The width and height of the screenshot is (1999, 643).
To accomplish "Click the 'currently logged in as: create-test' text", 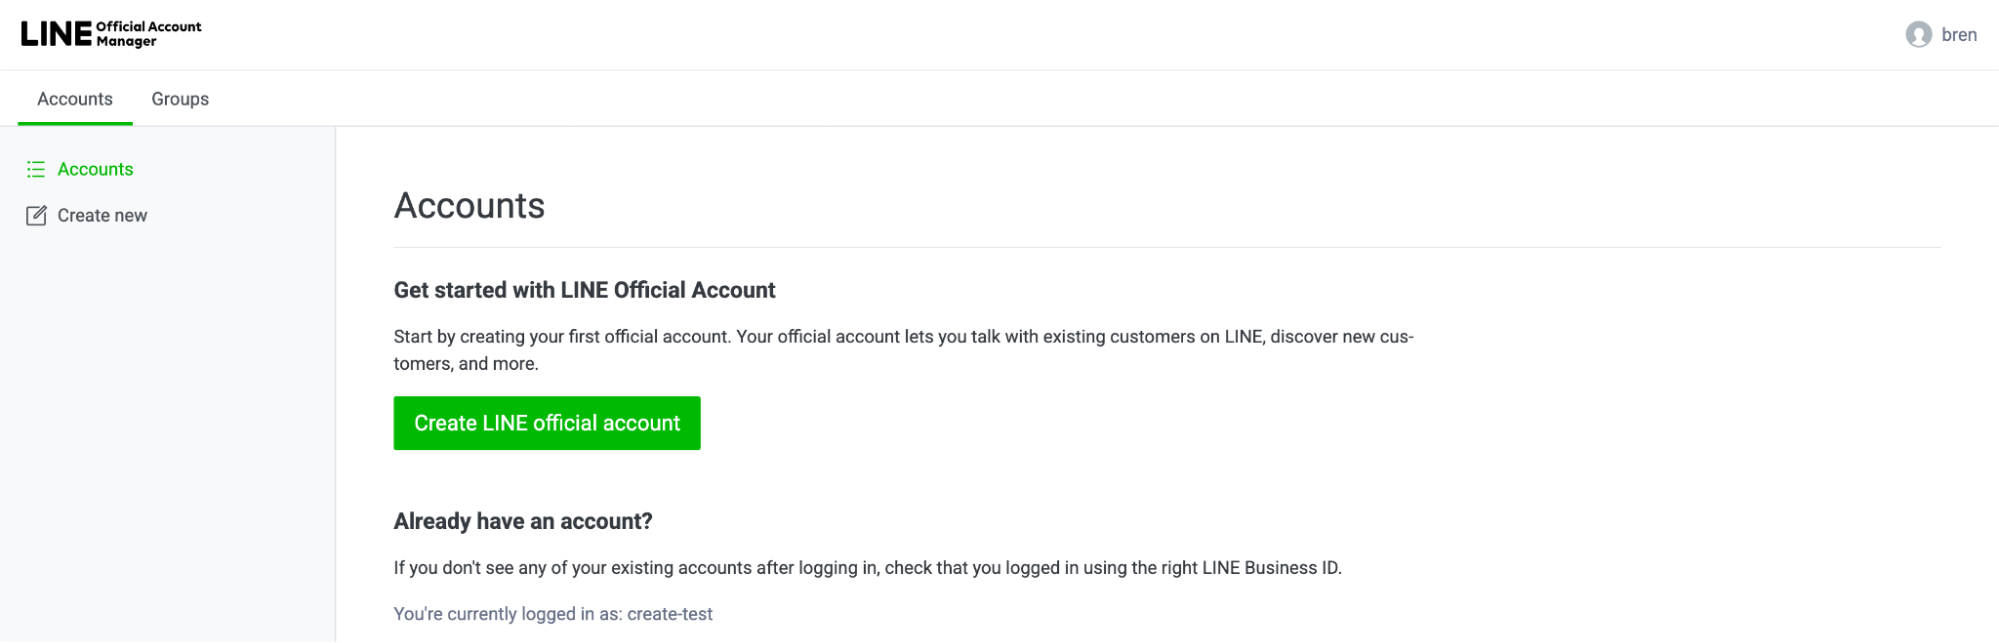I will (x=553, y=614).
